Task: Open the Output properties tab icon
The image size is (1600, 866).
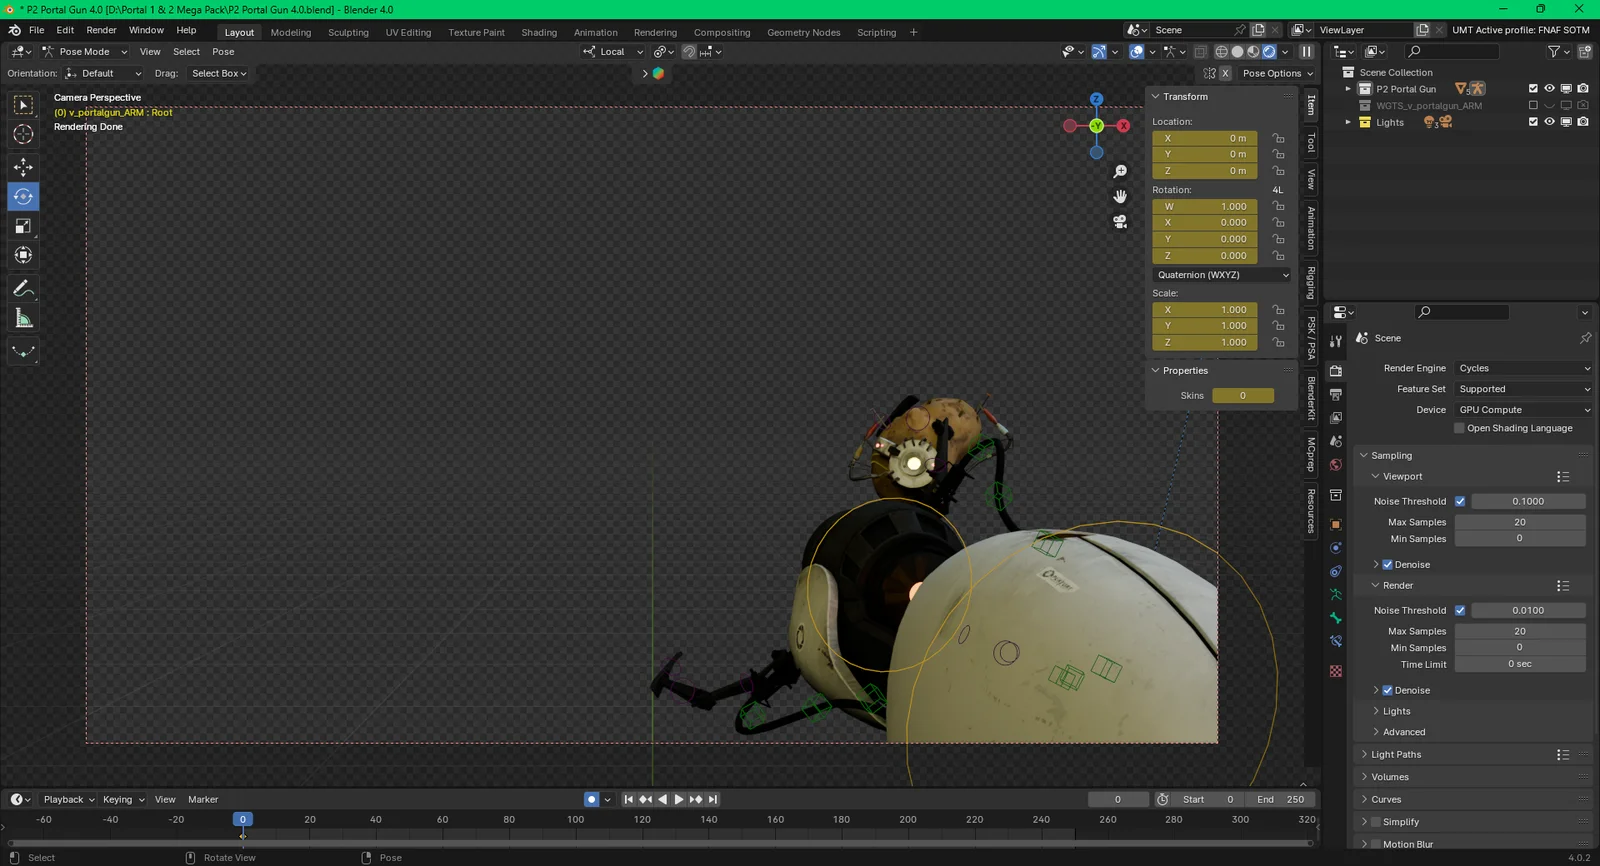Action: point(1336,394)
